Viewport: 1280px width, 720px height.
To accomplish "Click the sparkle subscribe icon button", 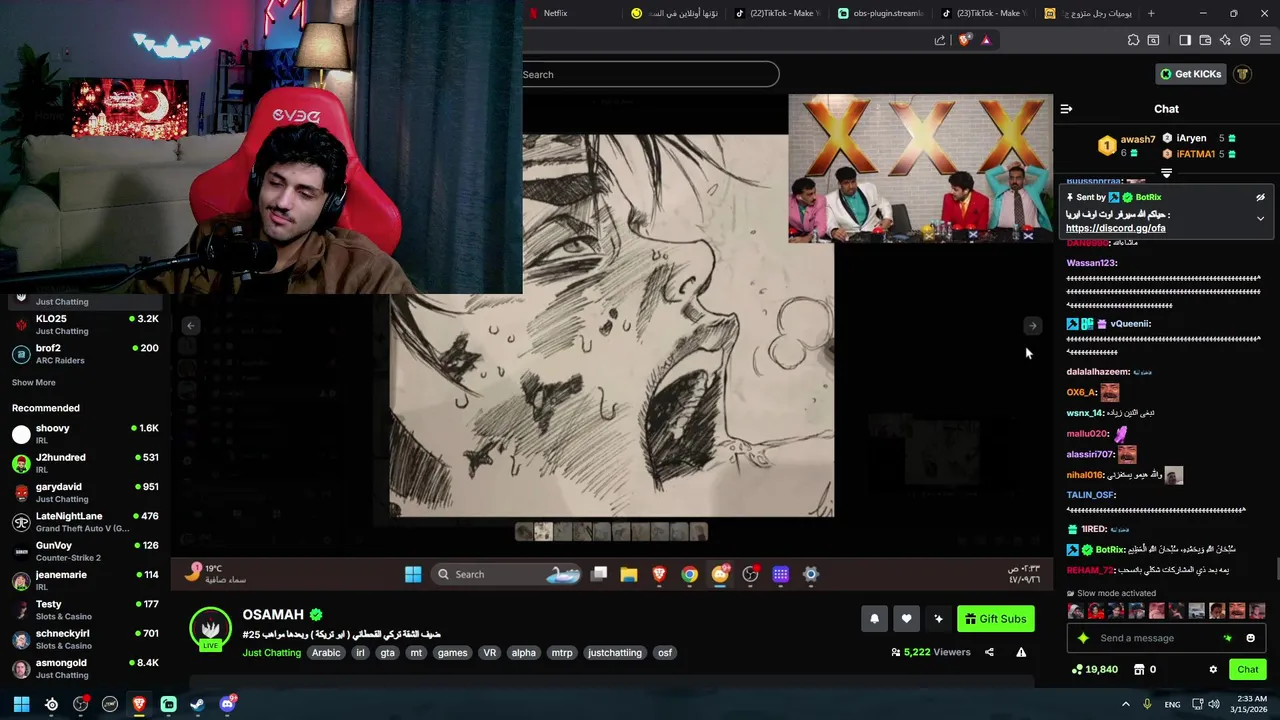I will (938, 619).
